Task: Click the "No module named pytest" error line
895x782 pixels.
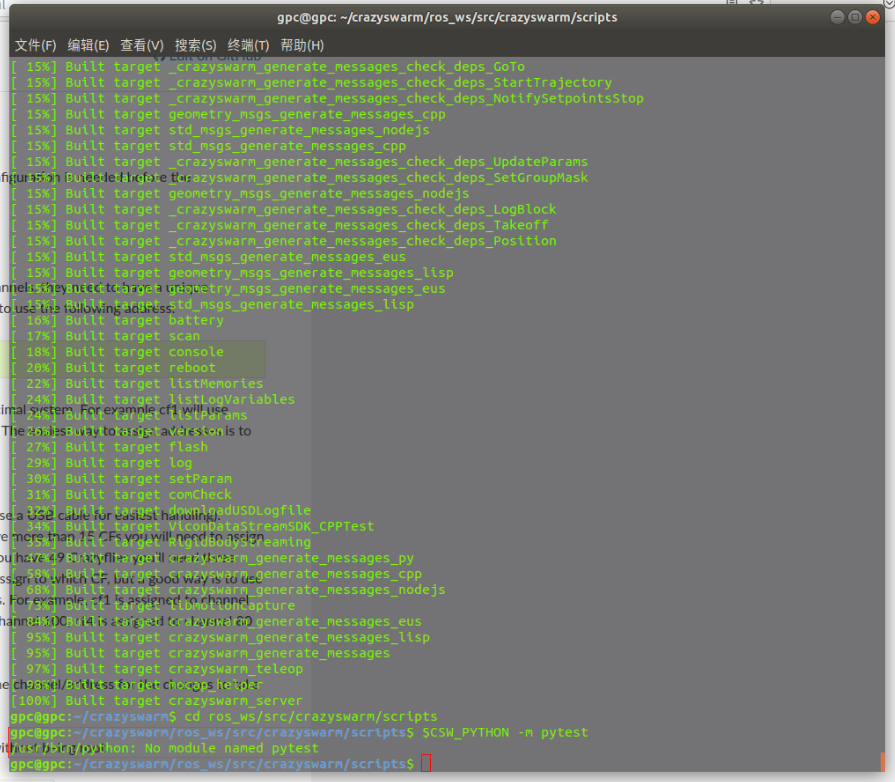Action: click(x=200, y=748)
